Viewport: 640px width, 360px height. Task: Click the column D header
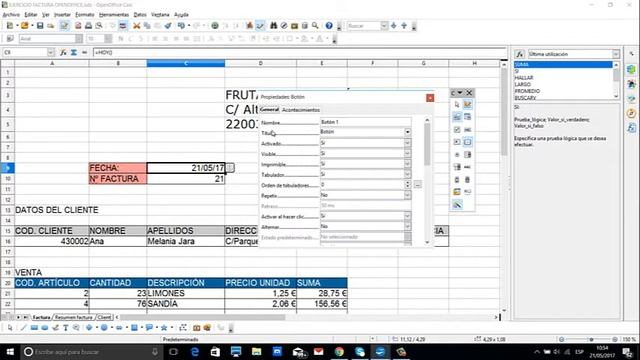tap(260, 63)
